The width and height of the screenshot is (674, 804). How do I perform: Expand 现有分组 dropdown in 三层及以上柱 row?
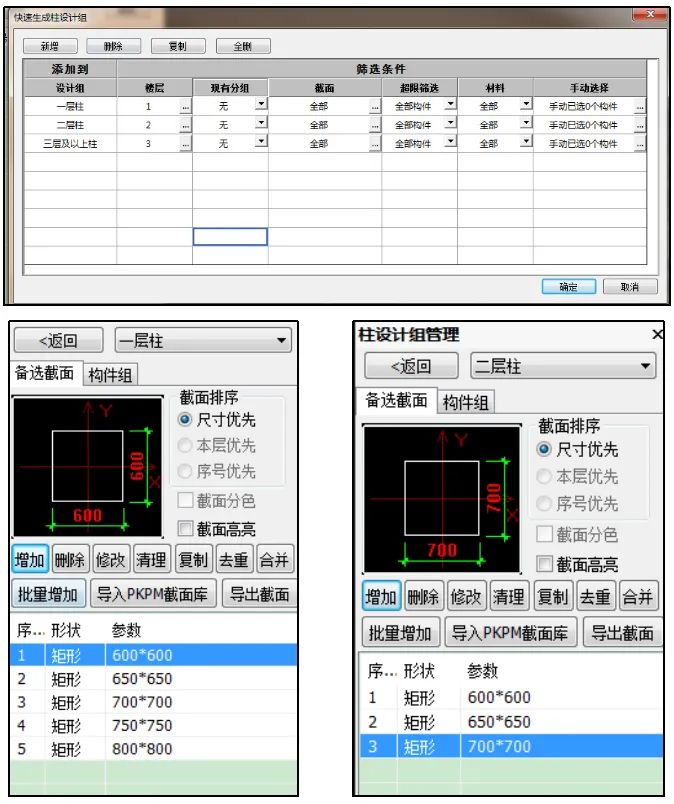tap(261, 141)
